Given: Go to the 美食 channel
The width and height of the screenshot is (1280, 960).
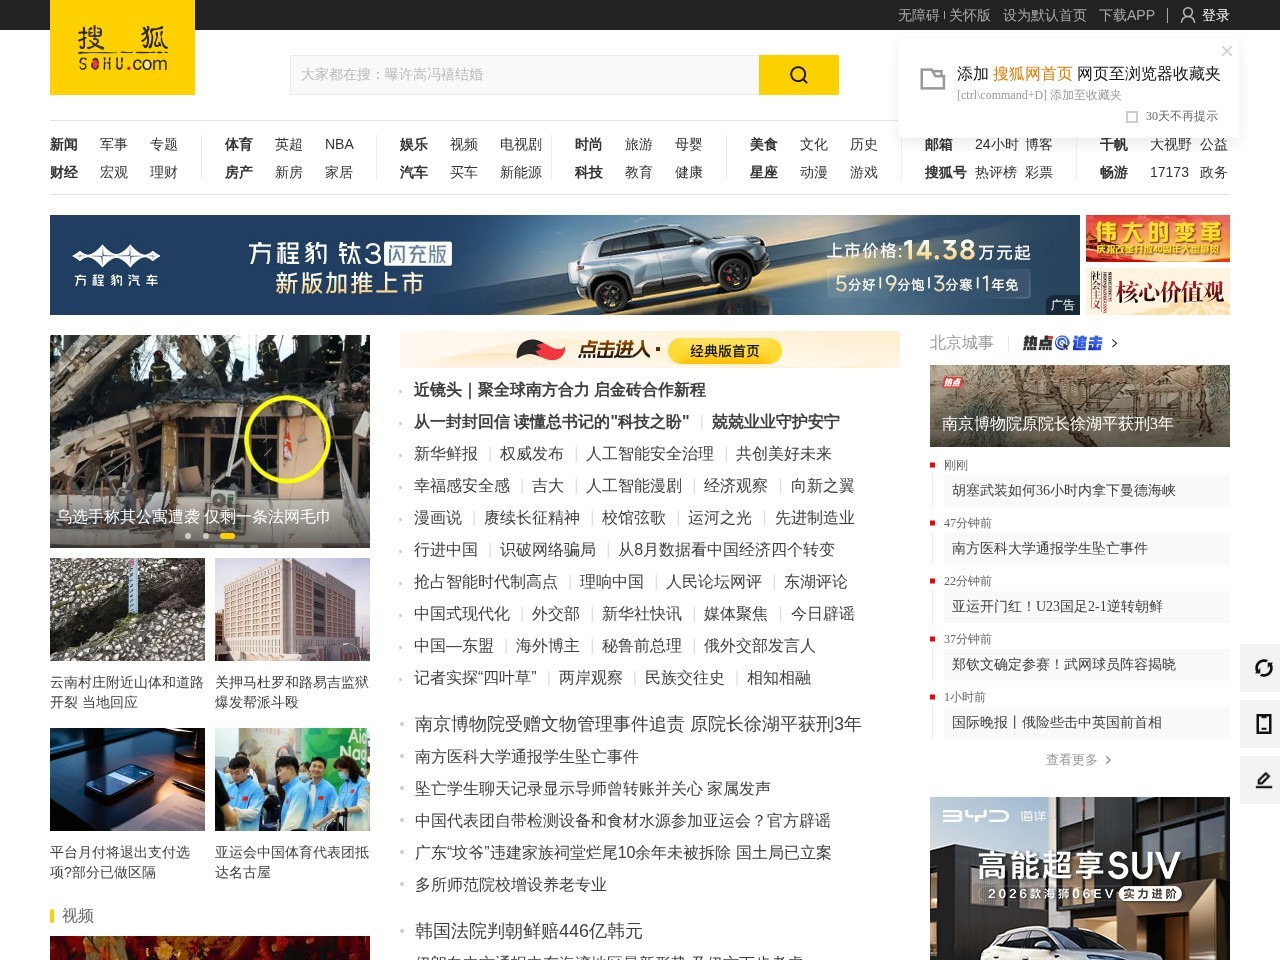Looking at the screenshot, I should pos(764,144).
